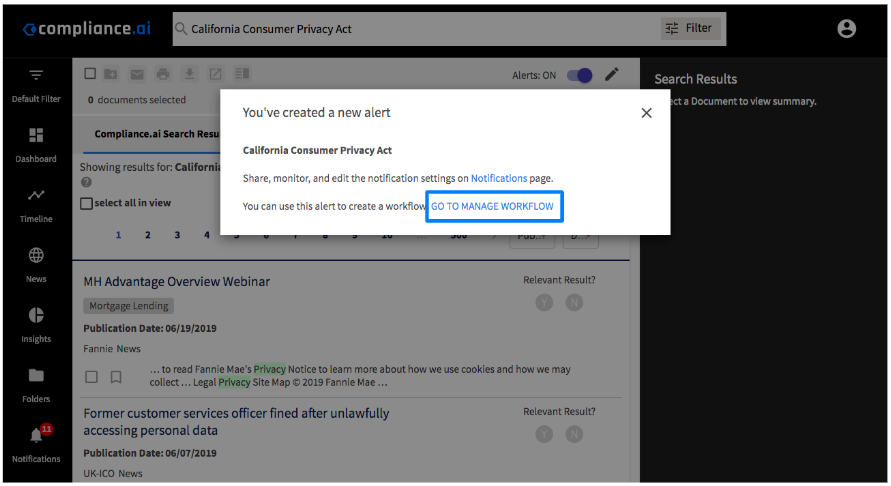The height and width of the screenshot is (486, 891).
Task: Mark MH Advantage result as not relevant N
Action: click(574, 303)
